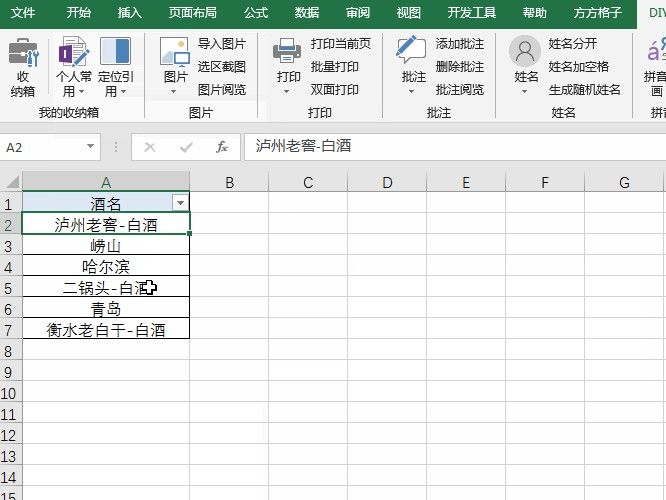Click the 添加批注 button

pos(460,43)
